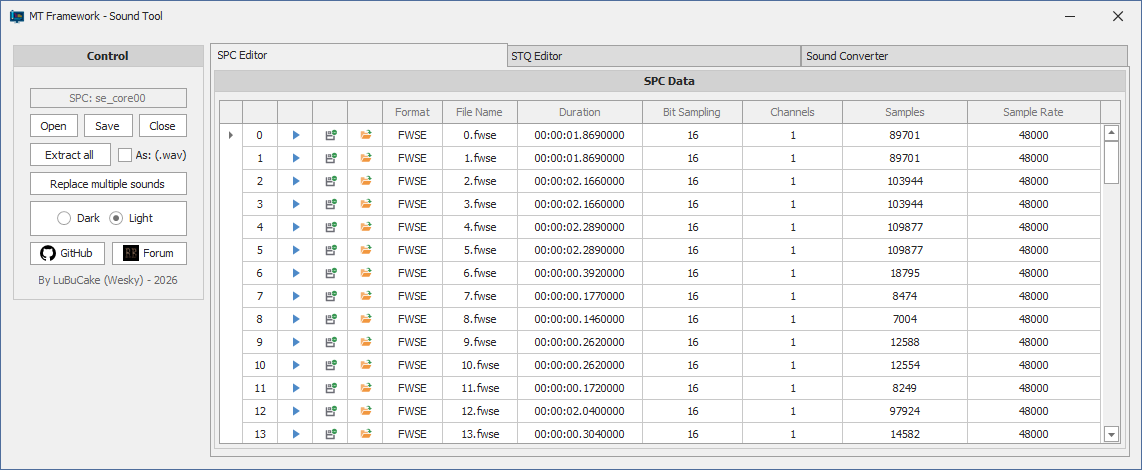Image resolution: width=1142 pixels, height=470 pixels.
Task: Click duration cell 00:00:00.3920000
Action: pos(580,273)
